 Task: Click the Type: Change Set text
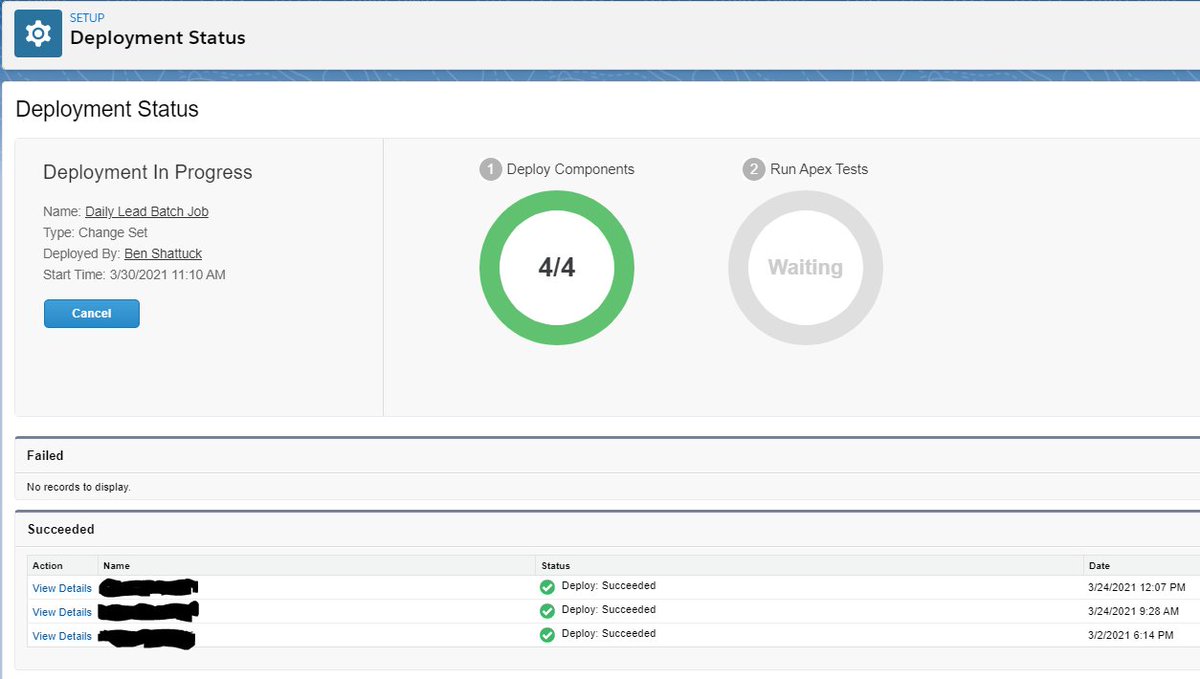pos(95,233)
